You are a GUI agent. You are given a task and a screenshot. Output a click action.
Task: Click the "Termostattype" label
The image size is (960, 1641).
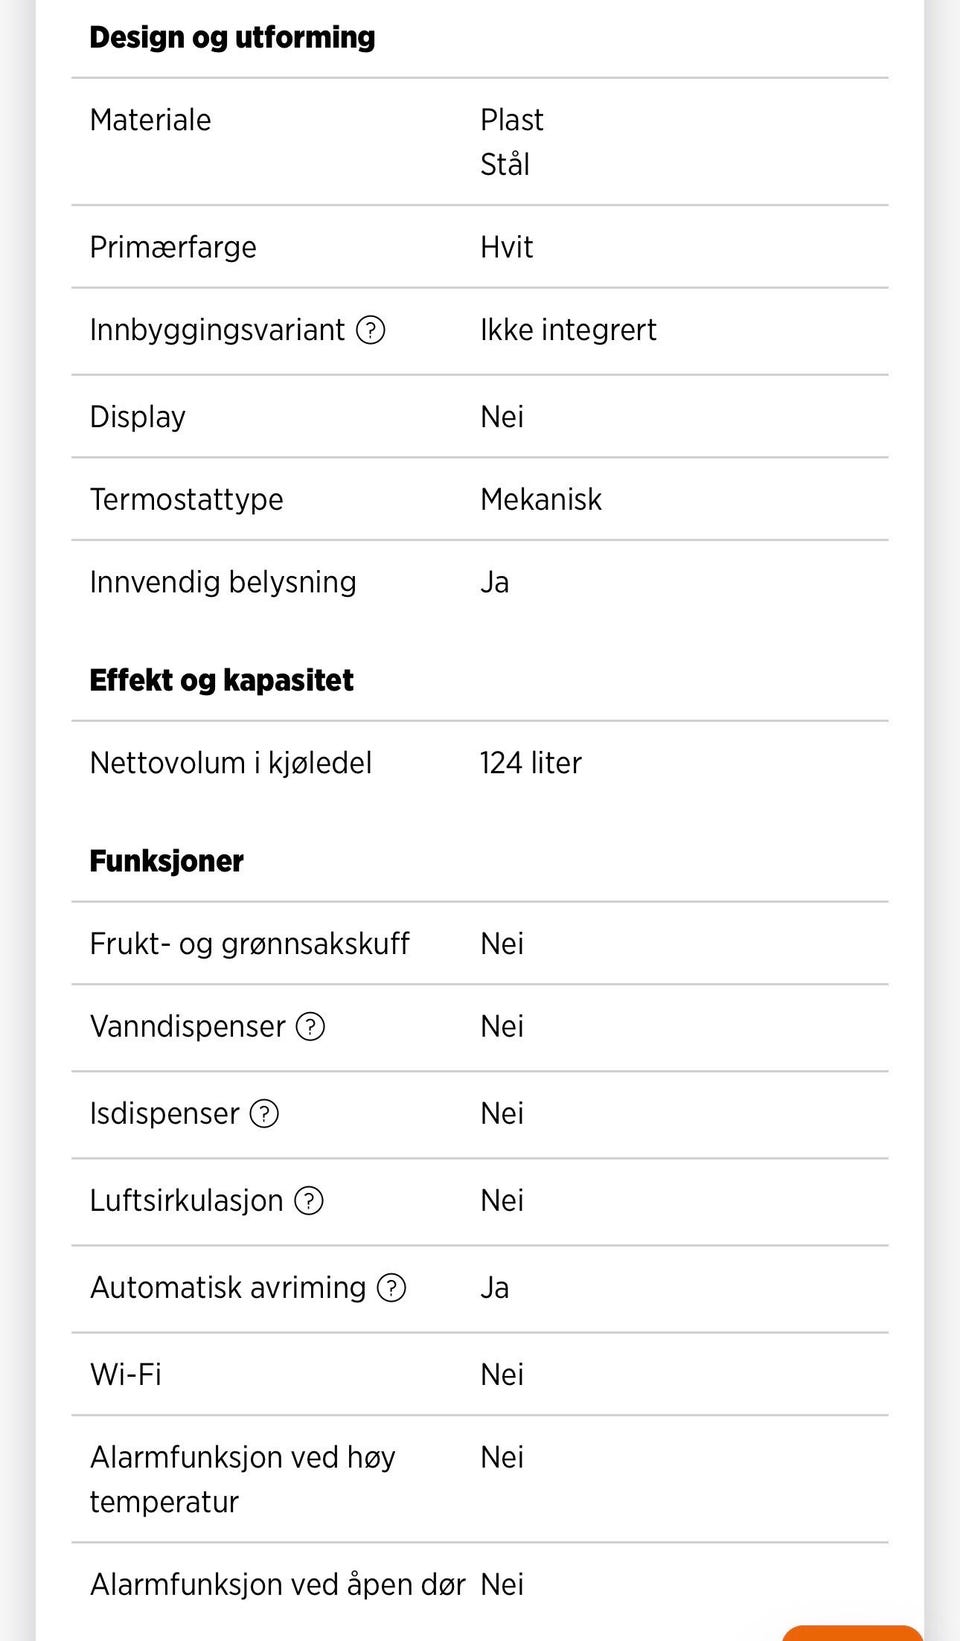(186, 499)
